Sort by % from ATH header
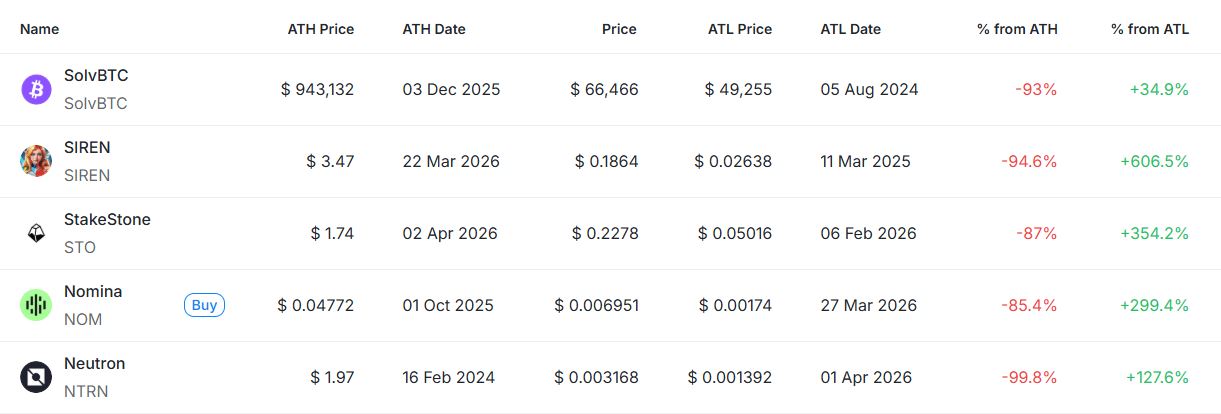Screen dimensions: 1221x414 tap(1017, 29)
